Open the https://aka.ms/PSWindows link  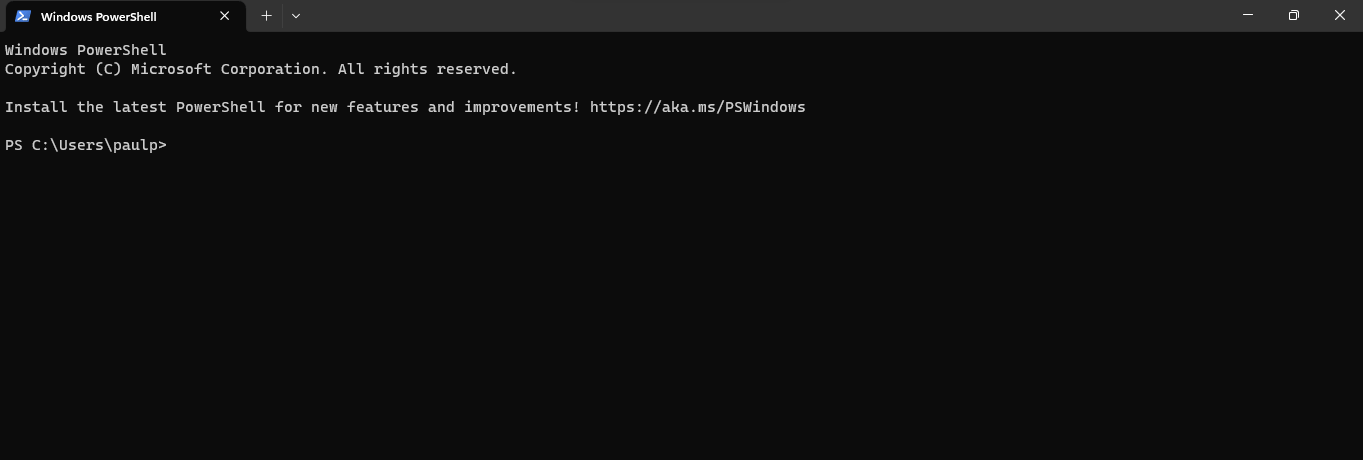click(697, 107)
